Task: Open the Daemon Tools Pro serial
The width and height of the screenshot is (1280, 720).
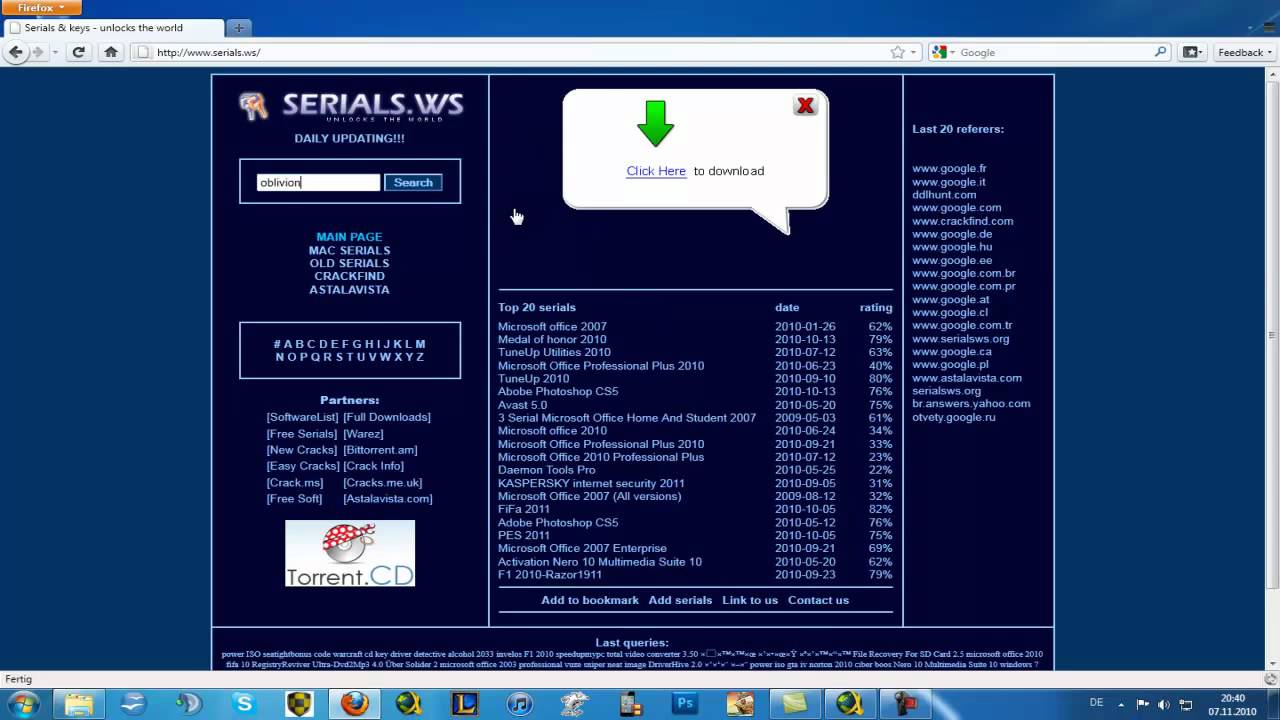Action: pos(547,470)
